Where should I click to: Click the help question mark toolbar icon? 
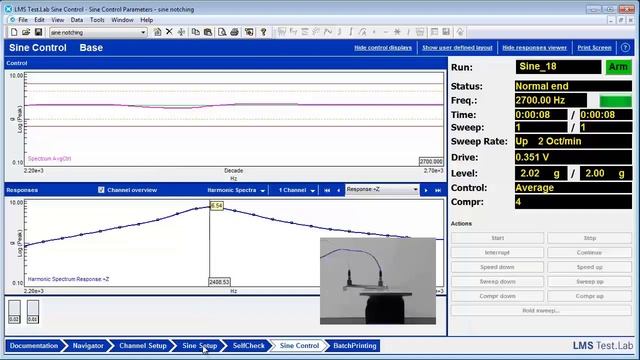pos(263,32)
